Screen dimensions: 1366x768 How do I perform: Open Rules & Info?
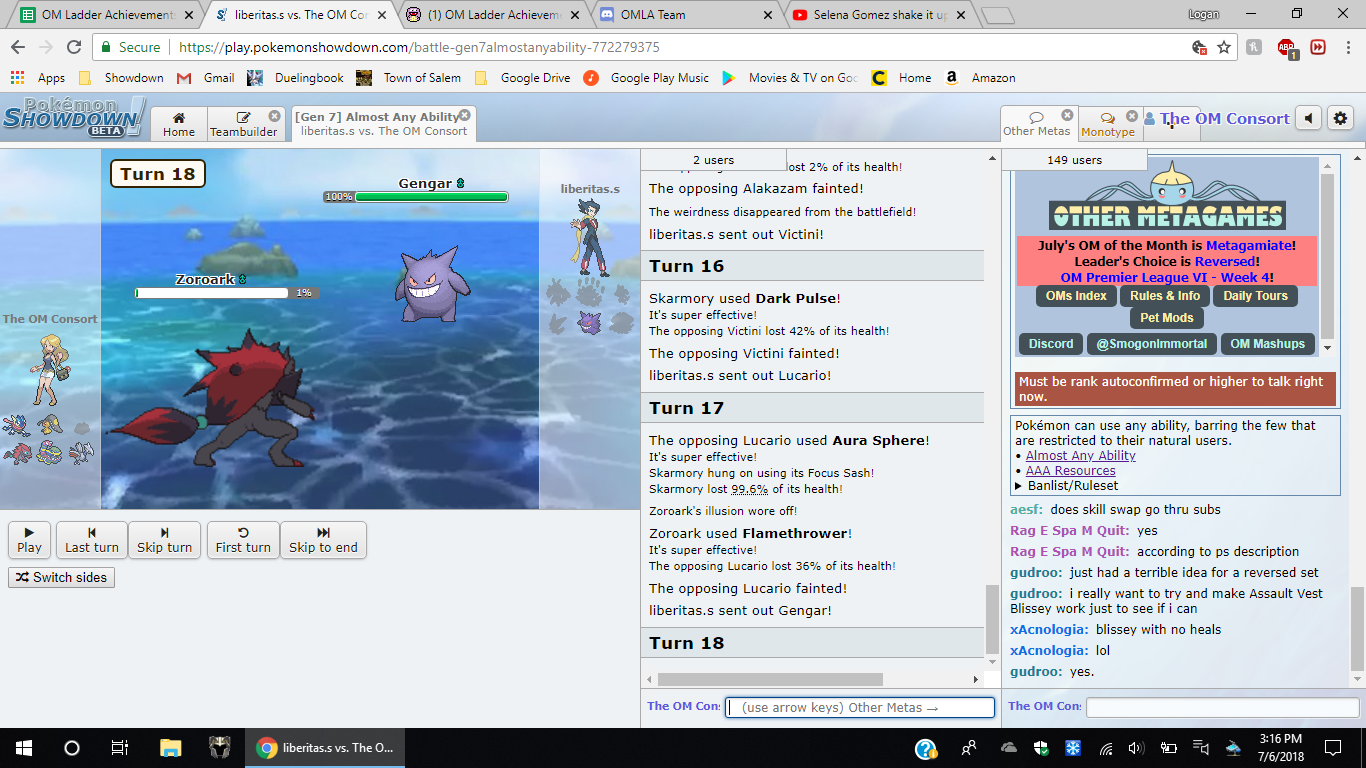coord(1165,296)
